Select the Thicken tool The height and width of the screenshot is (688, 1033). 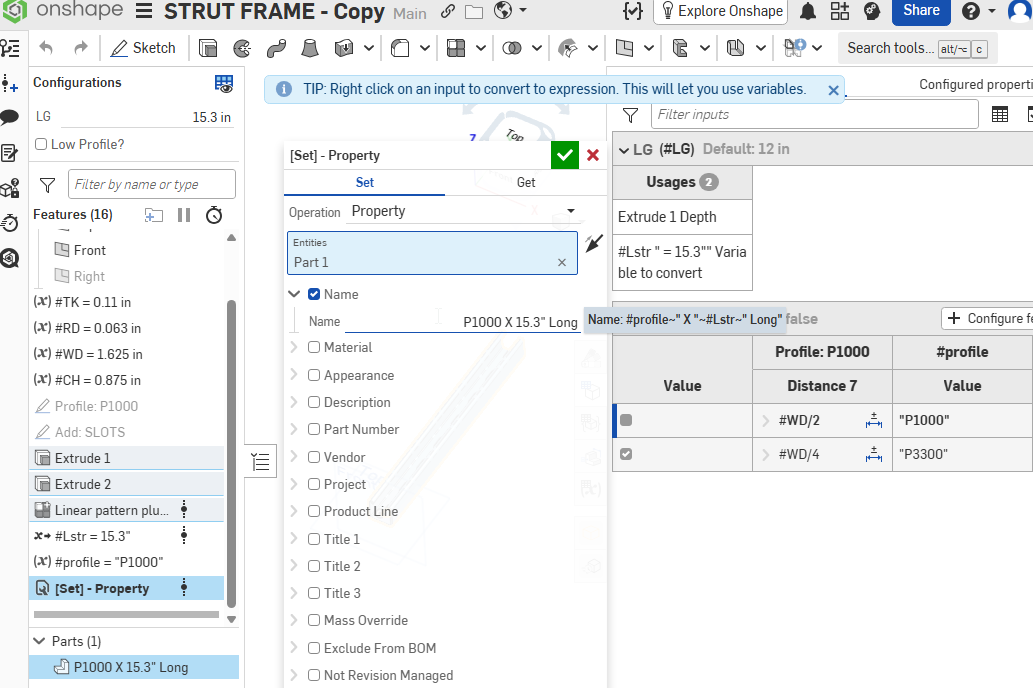coord(344,48)
